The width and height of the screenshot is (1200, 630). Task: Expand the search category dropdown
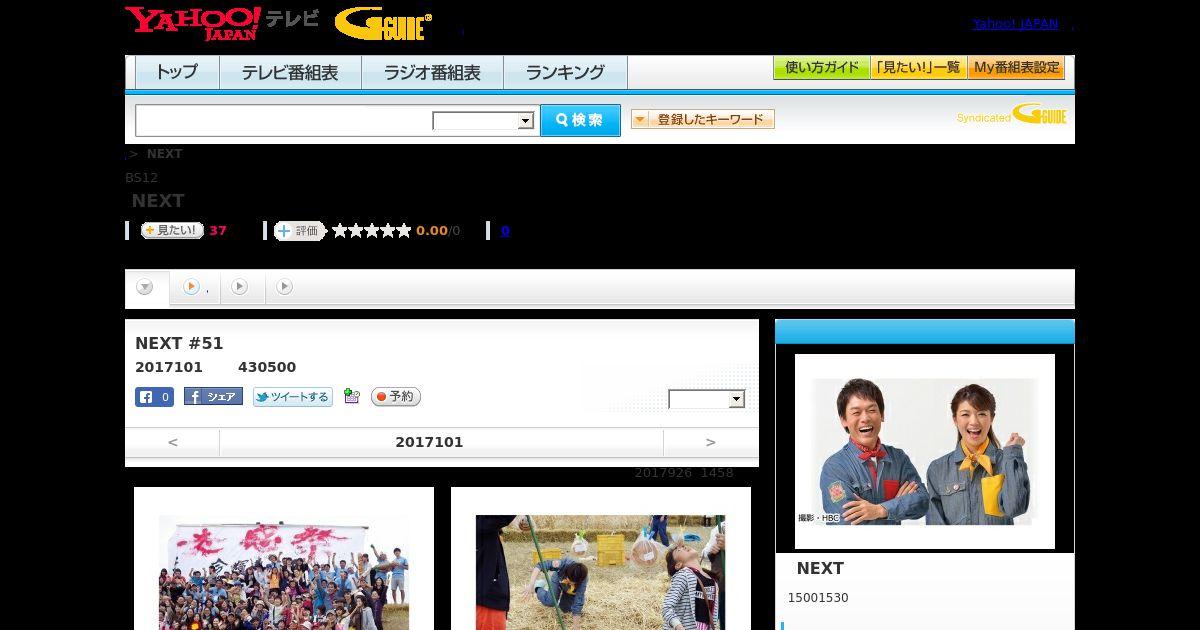click(x=483, y=121)
